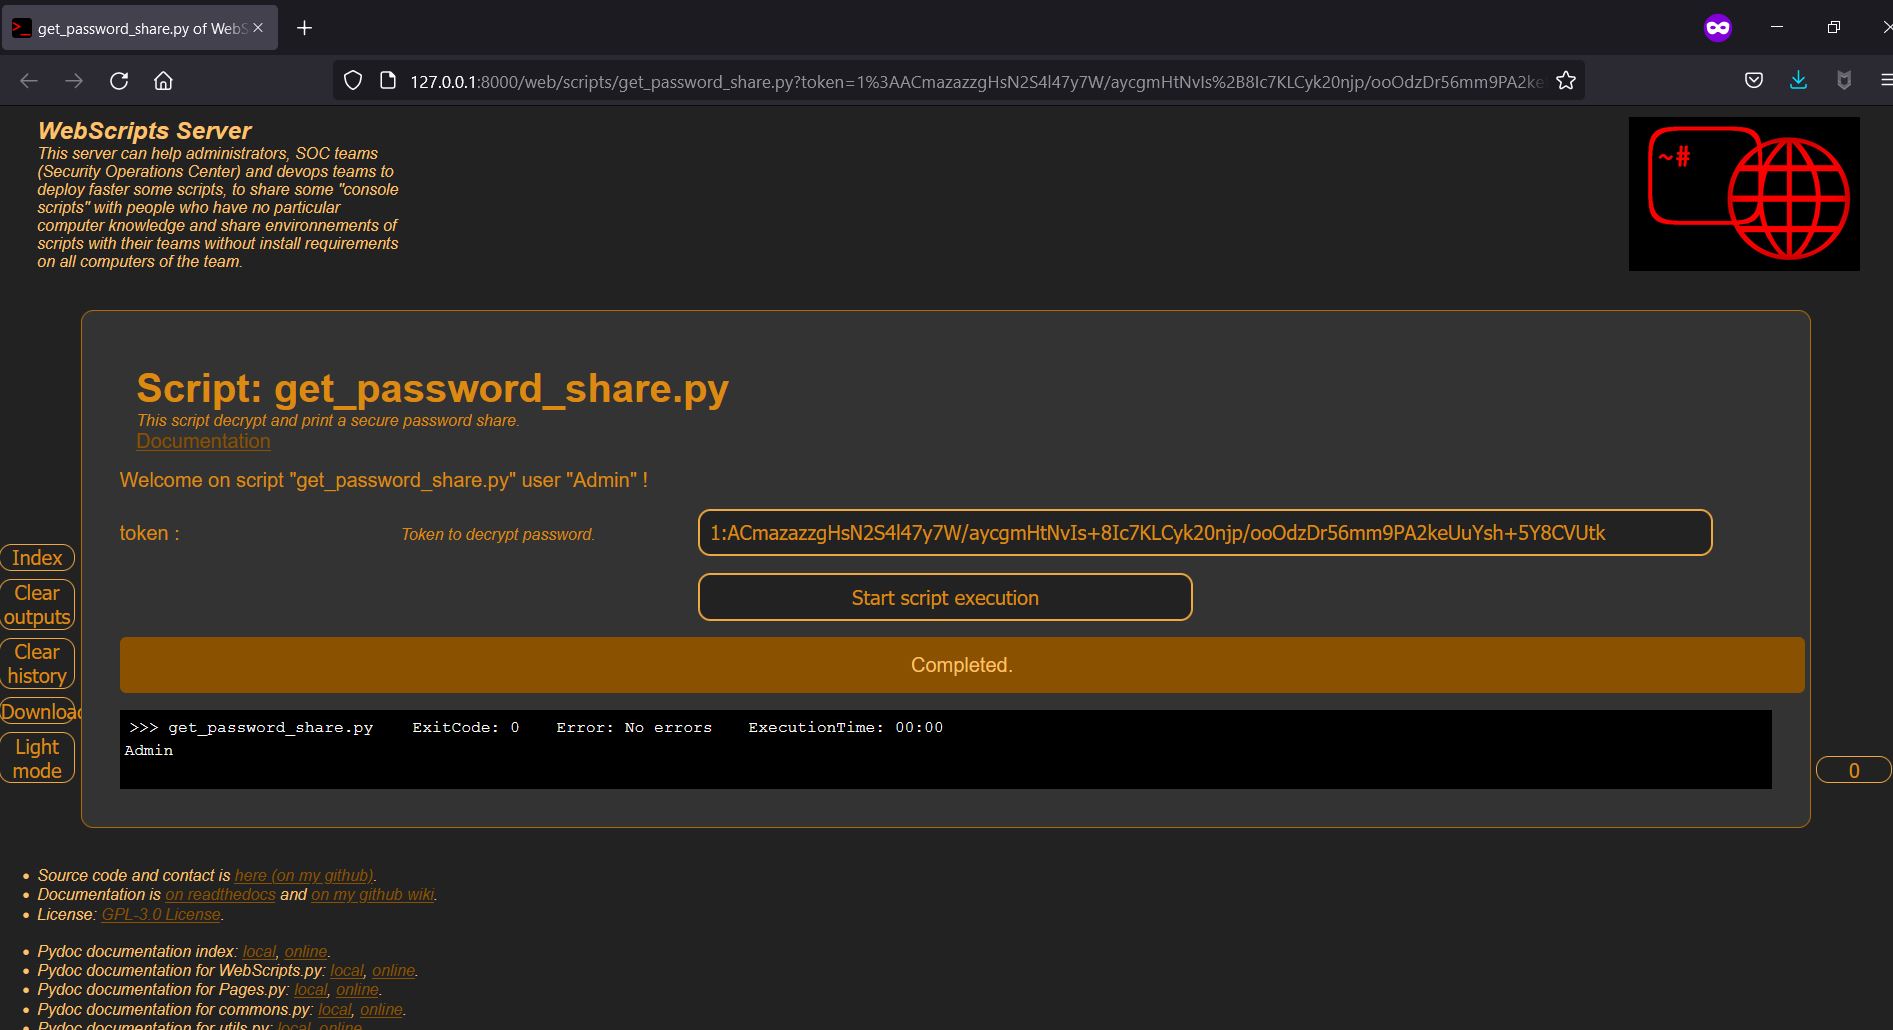Click the purple extension icon
The image size is (1893, 1030).
[1717, 26]
